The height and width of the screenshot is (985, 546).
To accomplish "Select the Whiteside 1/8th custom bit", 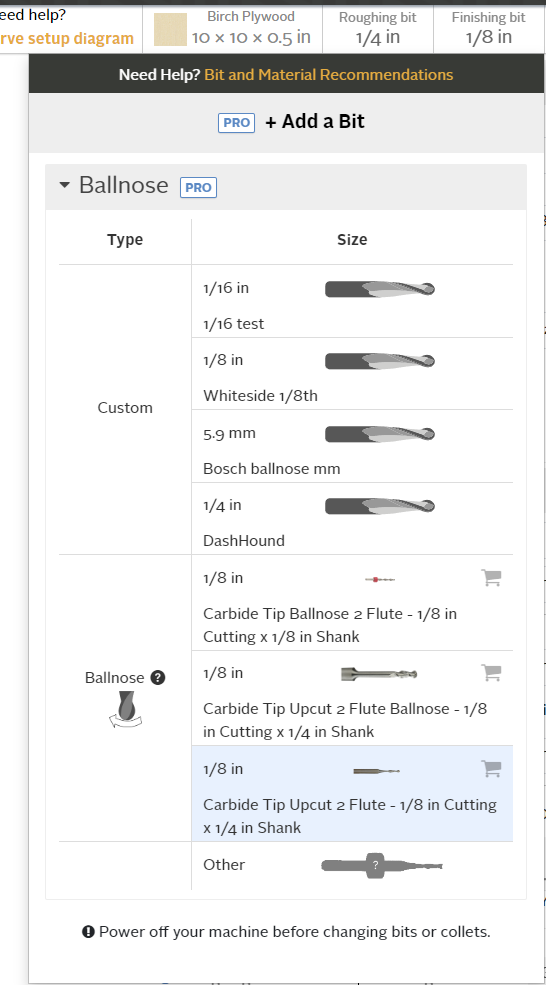I will pos(352,374).
